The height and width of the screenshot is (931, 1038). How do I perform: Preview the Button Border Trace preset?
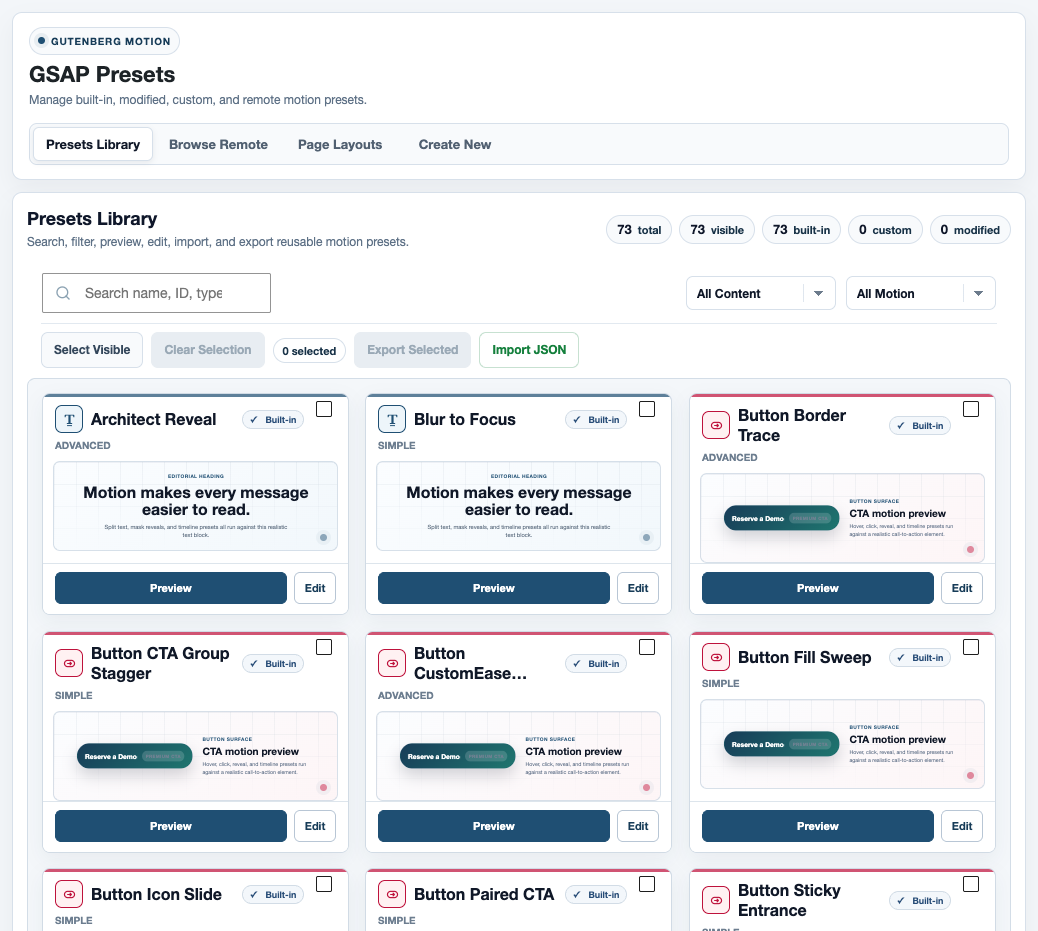pos(818,588)
